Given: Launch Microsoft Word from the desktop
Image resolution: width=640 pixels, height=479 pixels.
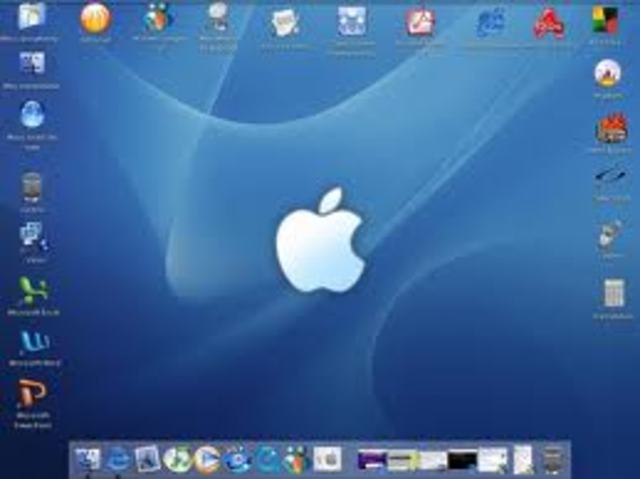Looking at the screenshot, I should 34,344.
